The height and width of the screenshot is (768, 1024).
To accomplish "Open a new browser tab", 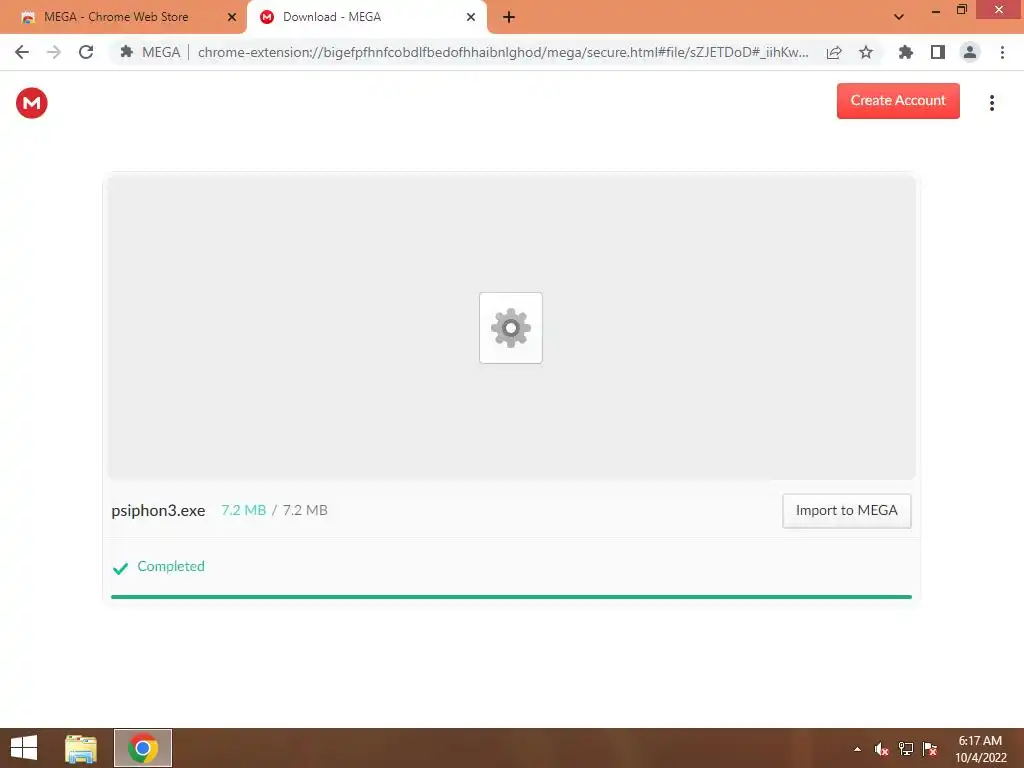I will [509, 17].
